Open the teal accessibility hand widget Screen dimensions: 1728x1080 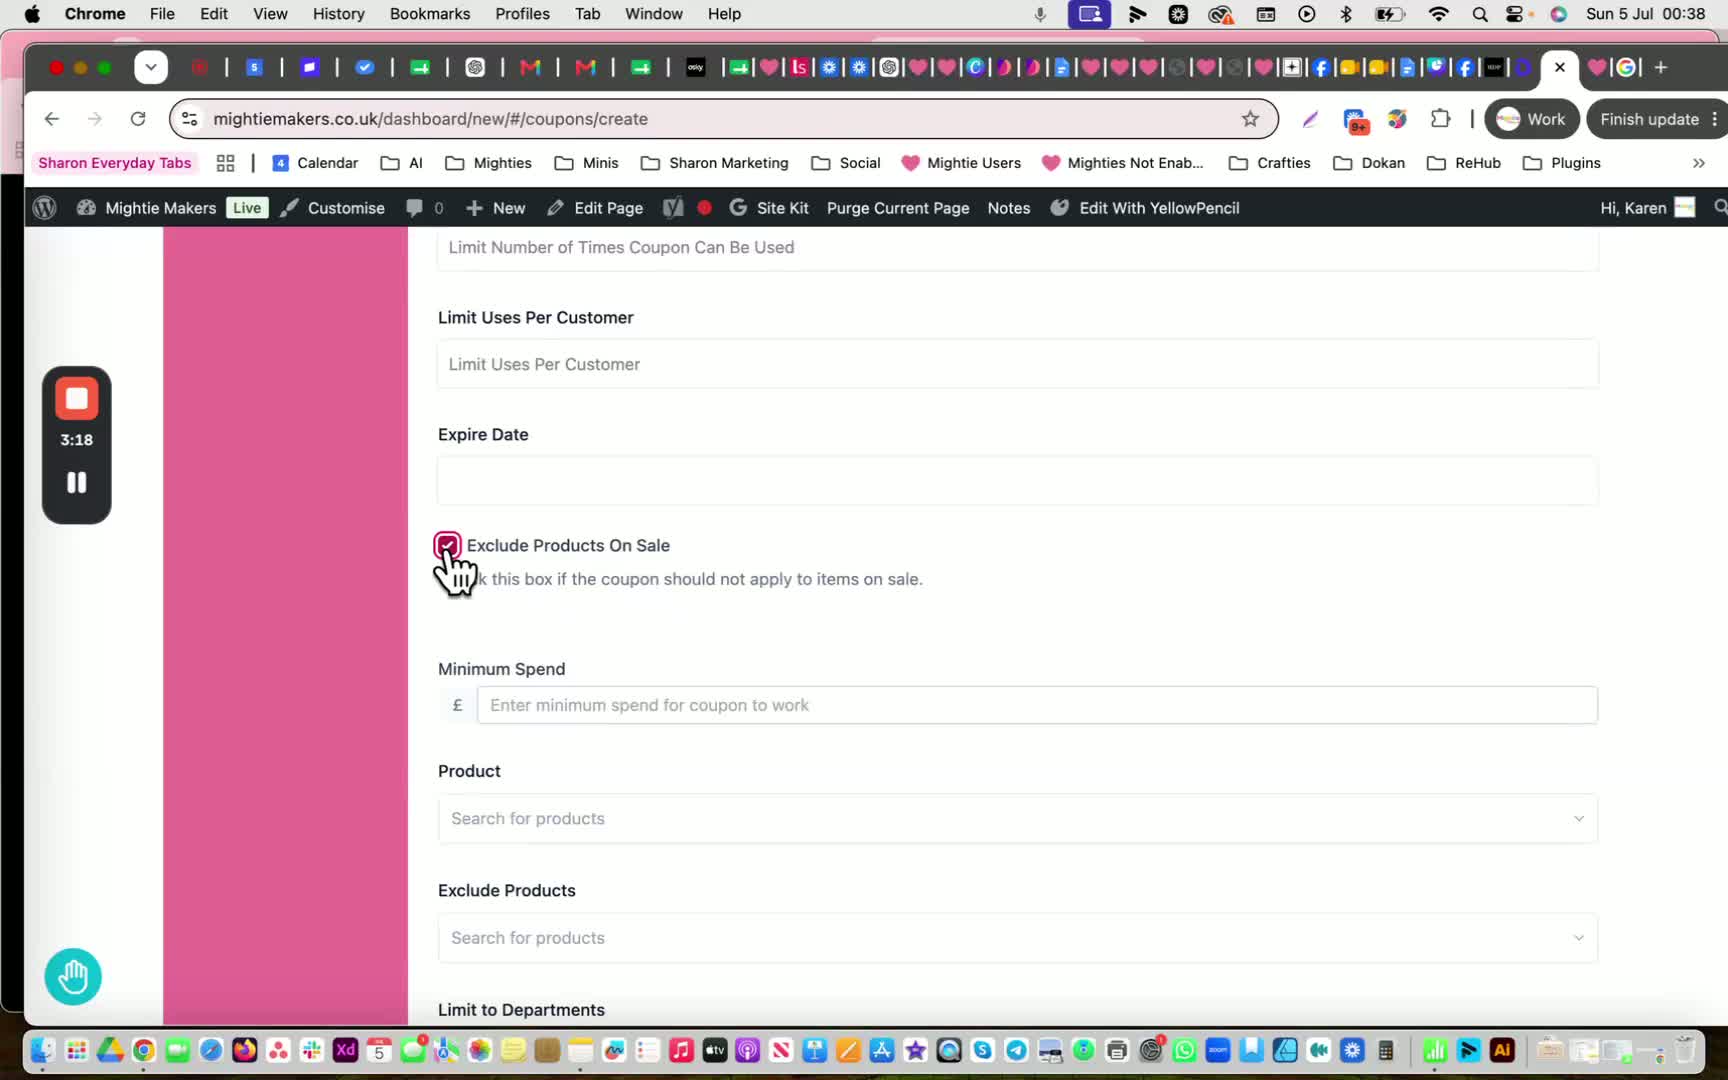tap(73, 977)
